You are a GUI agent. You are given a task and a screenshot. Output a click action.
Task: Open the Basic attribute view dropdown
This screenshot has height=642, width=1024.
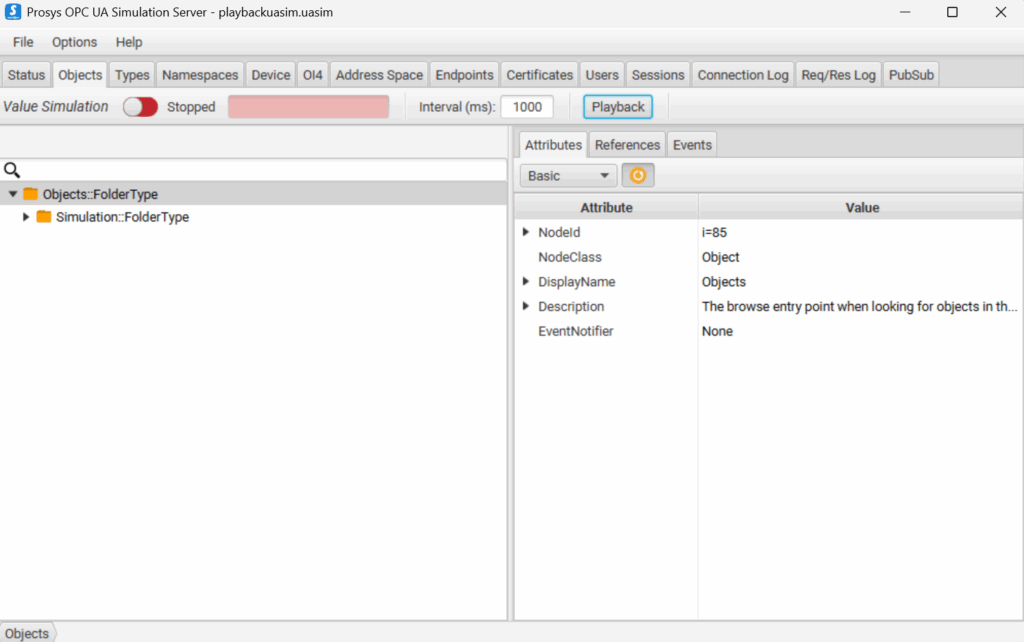(568, 175)
